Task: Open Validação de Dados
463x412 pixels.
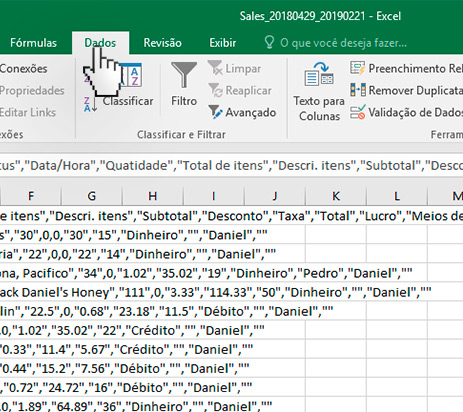Action: pyautogui.click(x=406, y=112)
